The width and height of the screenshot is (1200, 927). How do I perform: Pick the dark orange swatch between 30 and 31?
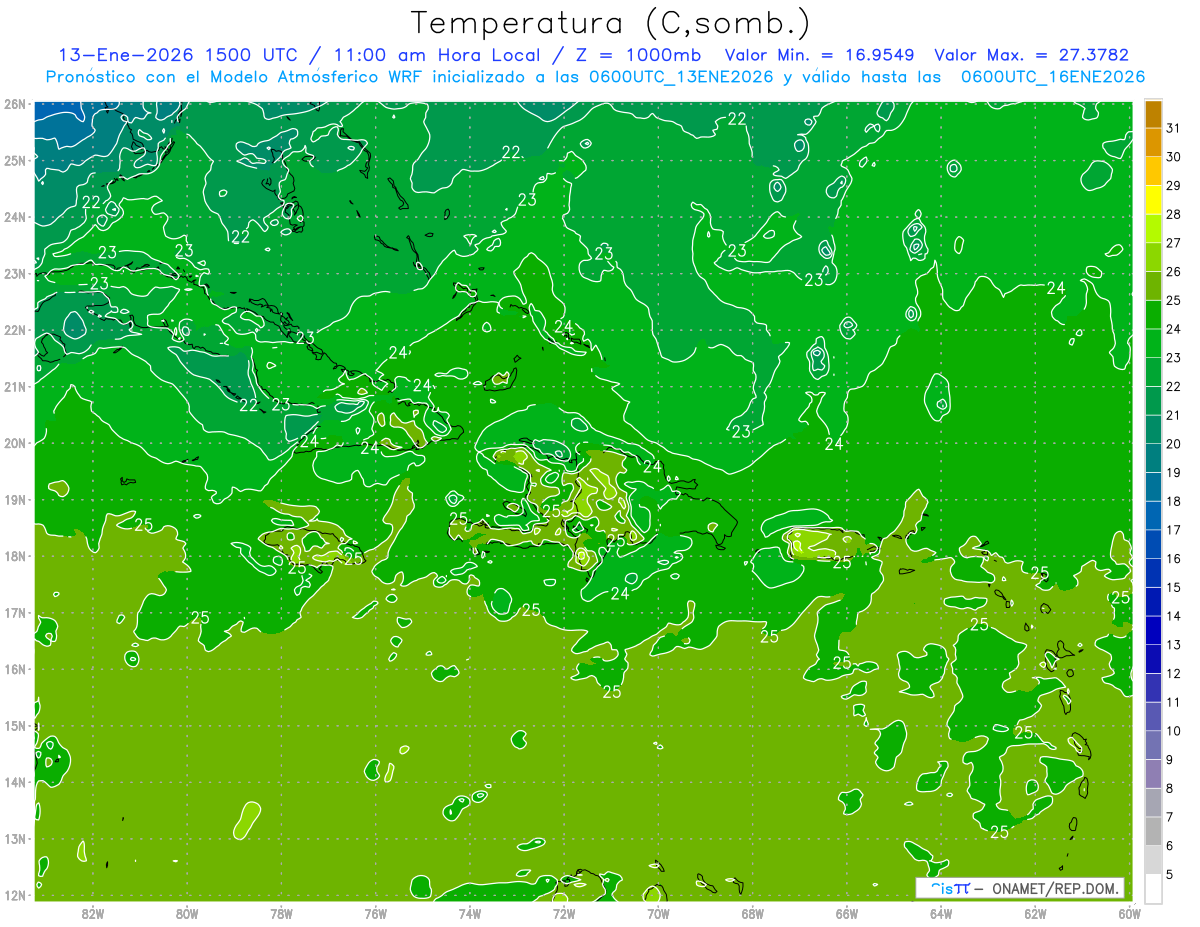click(1153, 143)
